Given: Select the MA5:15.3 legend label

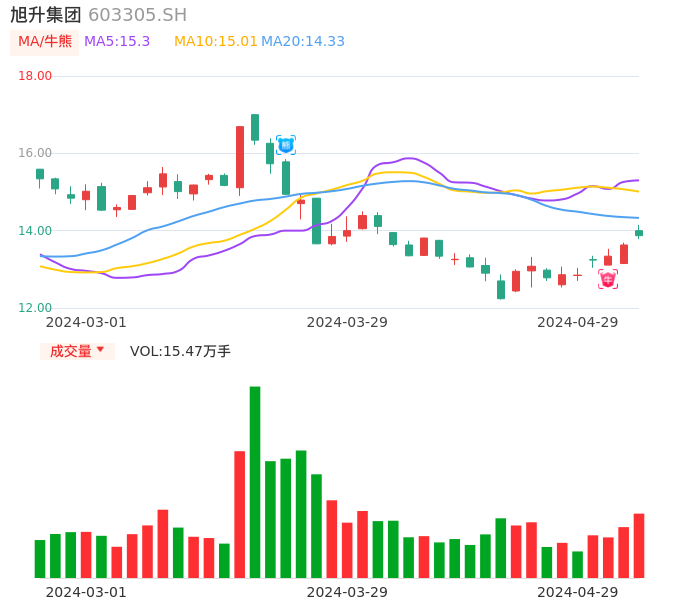Looking at the screenshot, I should [x=117, y=42].
